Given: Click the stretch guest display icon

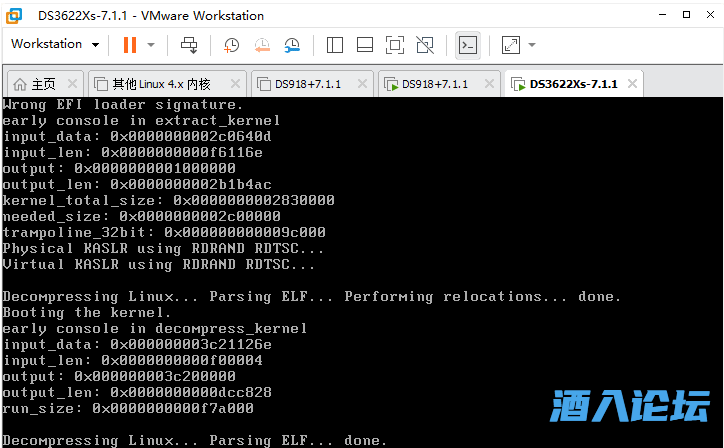Looking at the screenshot, I should [511, 44].
